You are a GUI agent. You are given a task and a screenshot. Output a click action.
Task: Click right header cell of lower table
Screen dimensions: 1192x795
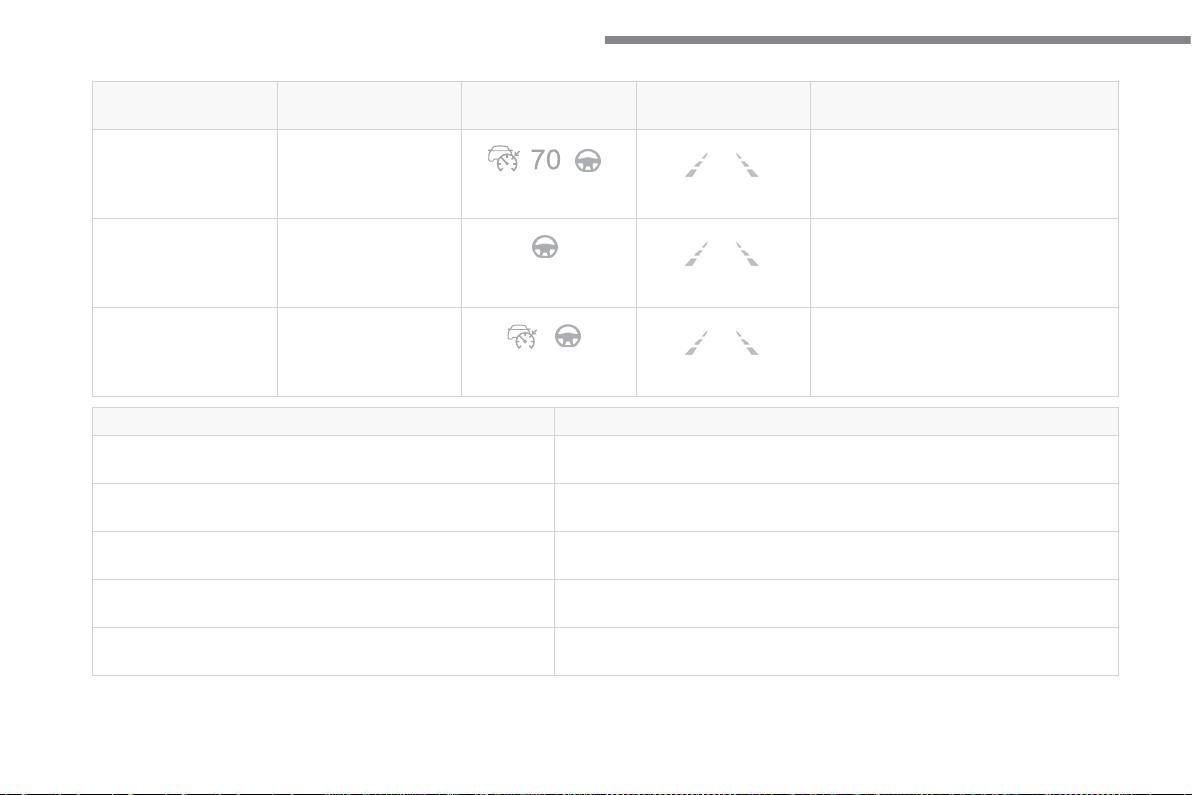coord(836,421)
